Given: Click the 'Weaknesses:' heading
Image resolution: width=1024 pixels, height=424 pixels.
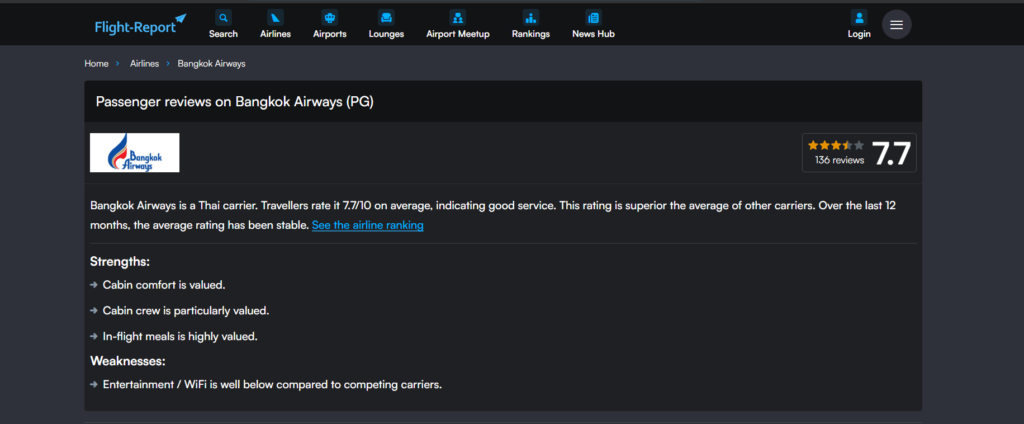Looking at the screenshot, I should pyautogui.click(x=128, y=361).
